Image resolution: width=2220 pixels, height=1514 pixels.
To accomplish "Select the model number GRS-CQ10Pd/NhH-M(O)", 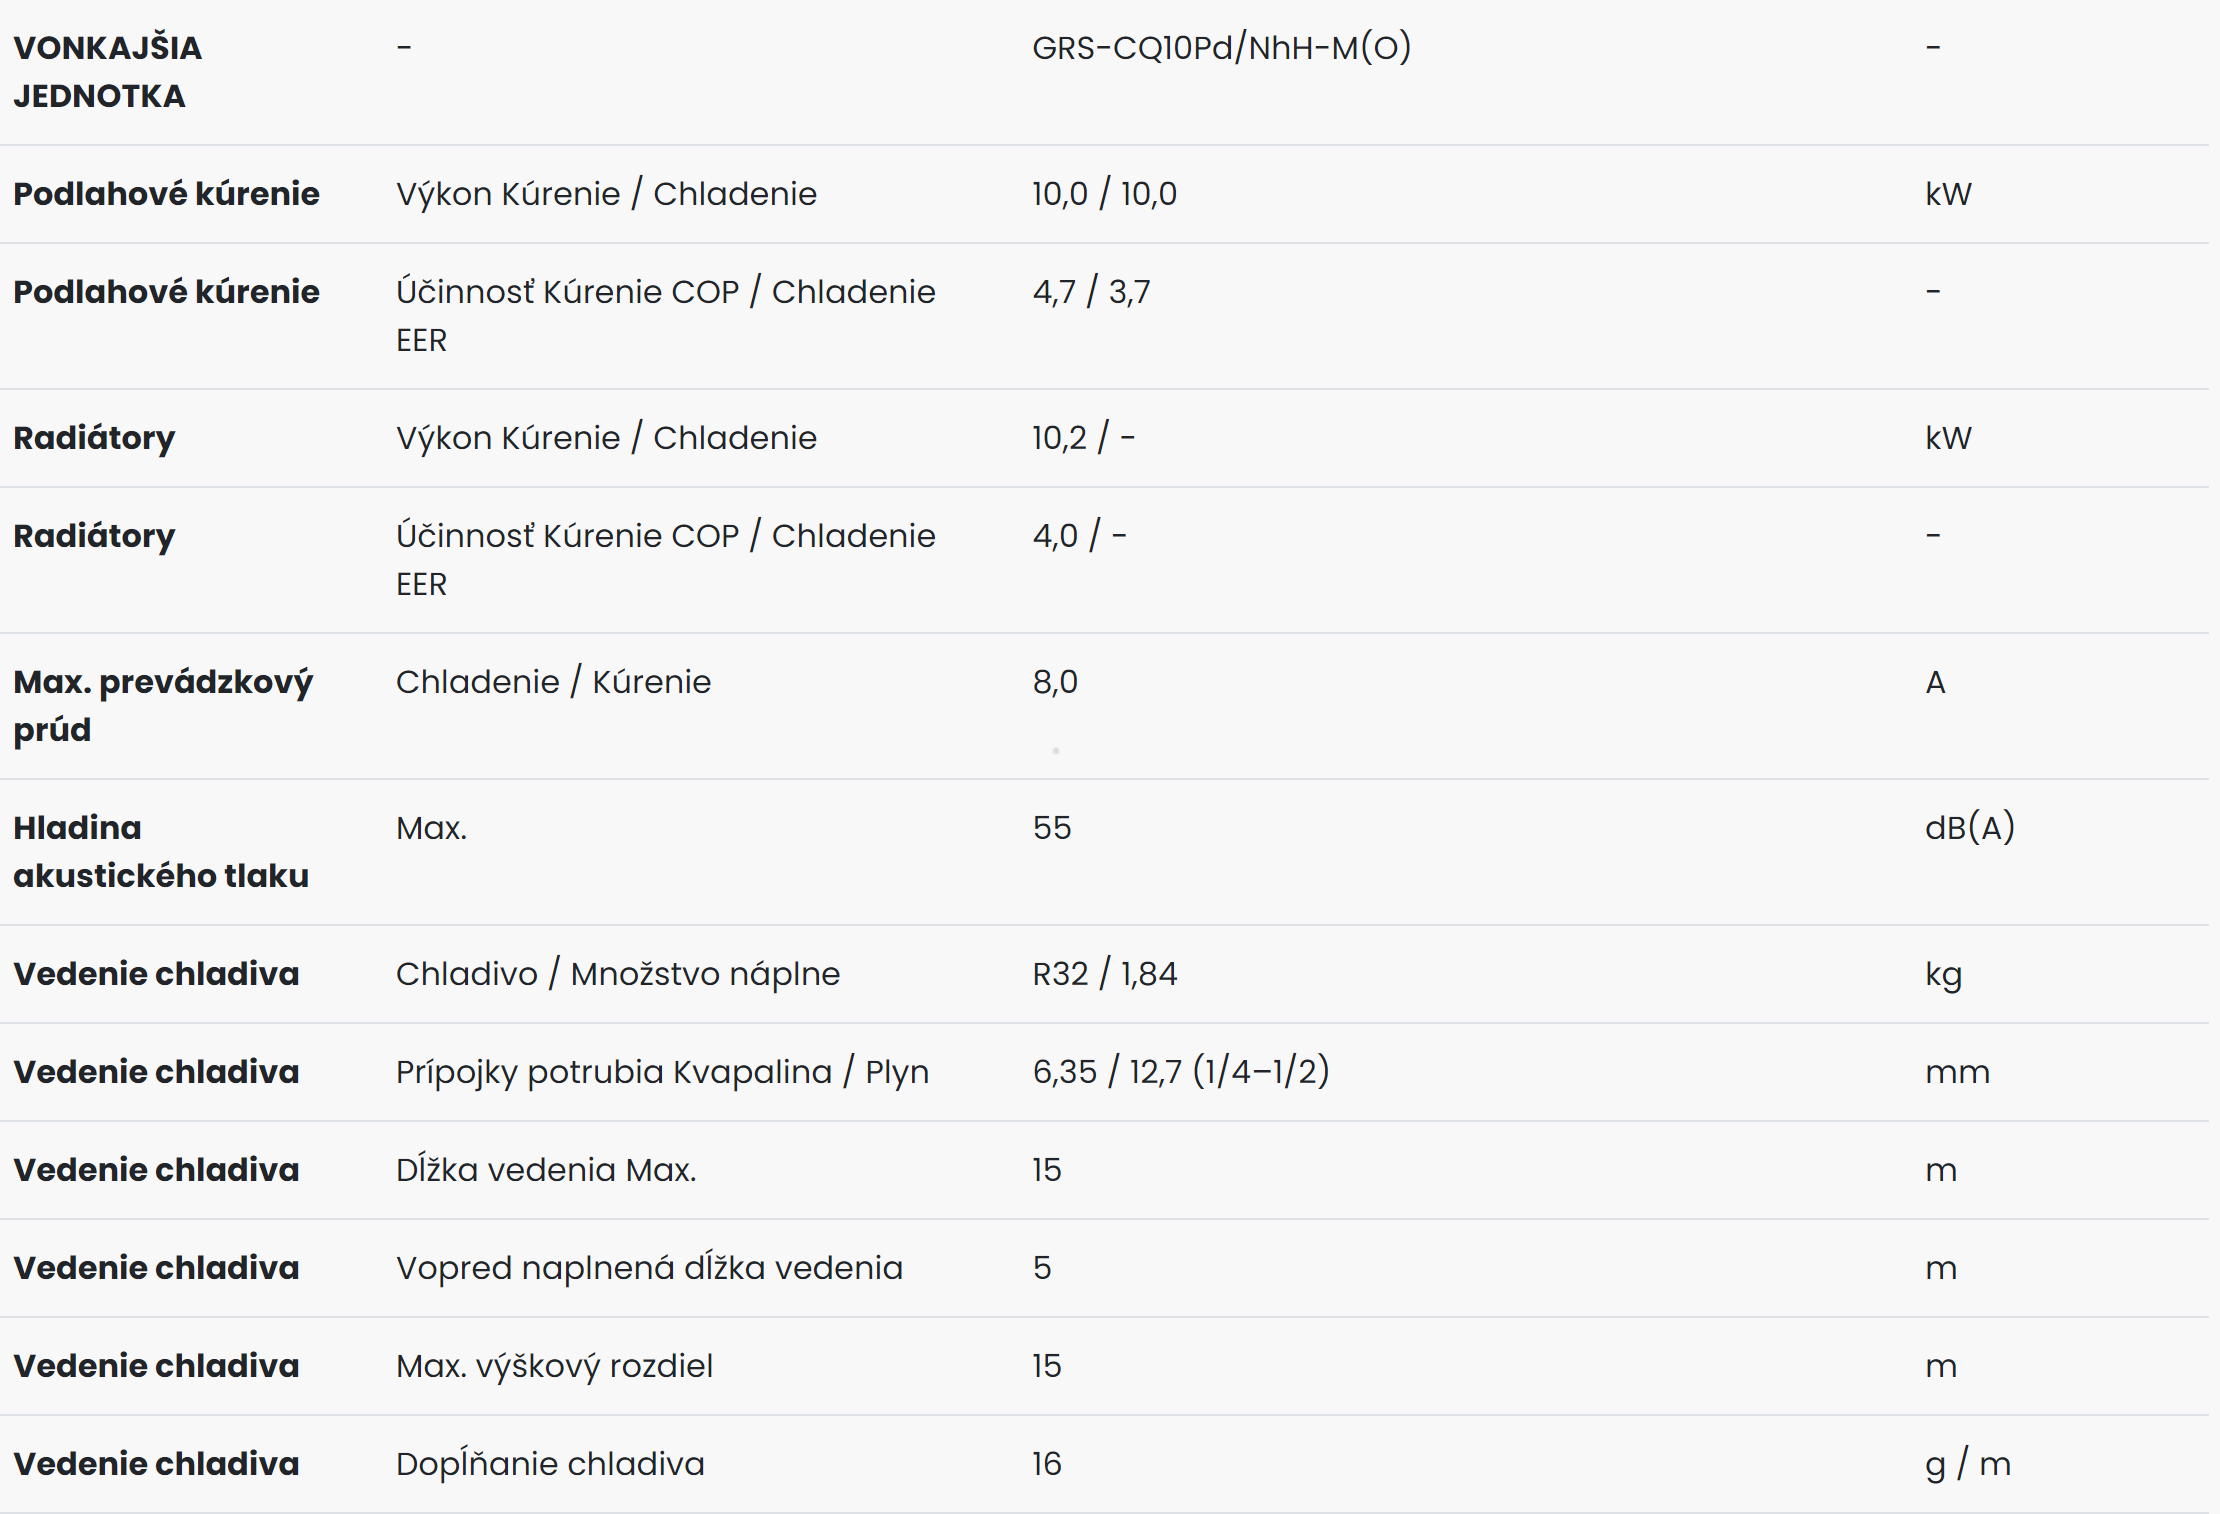I will [1221, 47].
